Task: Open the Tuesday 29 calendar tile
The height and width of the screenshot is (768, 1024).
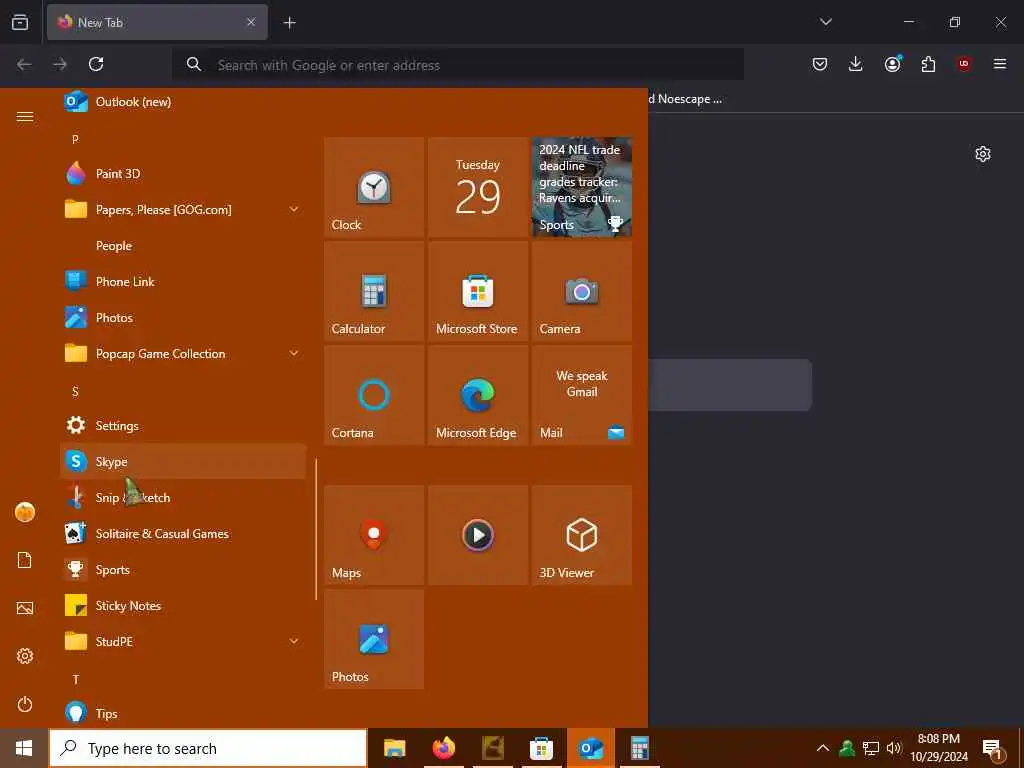Action: pos(478,187)
